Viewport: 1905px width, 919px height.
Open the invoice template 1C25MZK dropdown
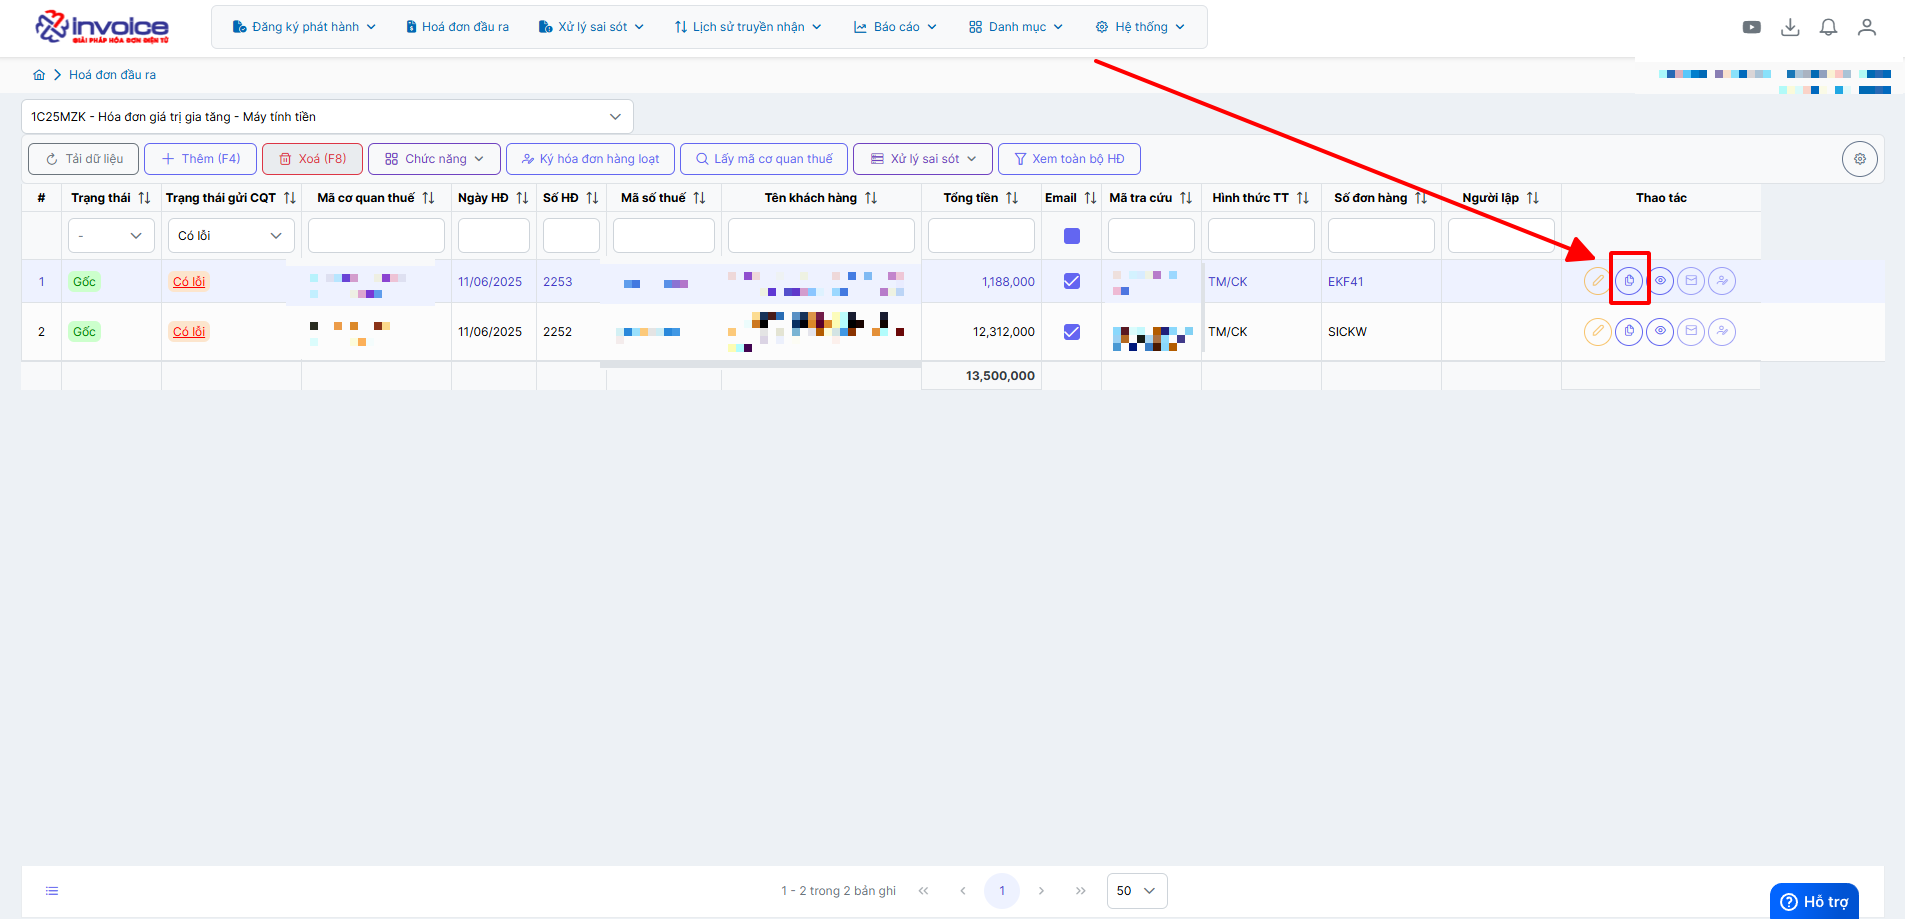(x=327, y=117)
